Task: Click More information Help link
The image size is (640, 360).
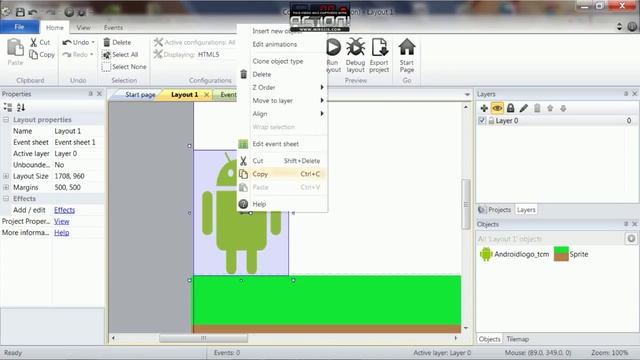Action: [62, 233]
